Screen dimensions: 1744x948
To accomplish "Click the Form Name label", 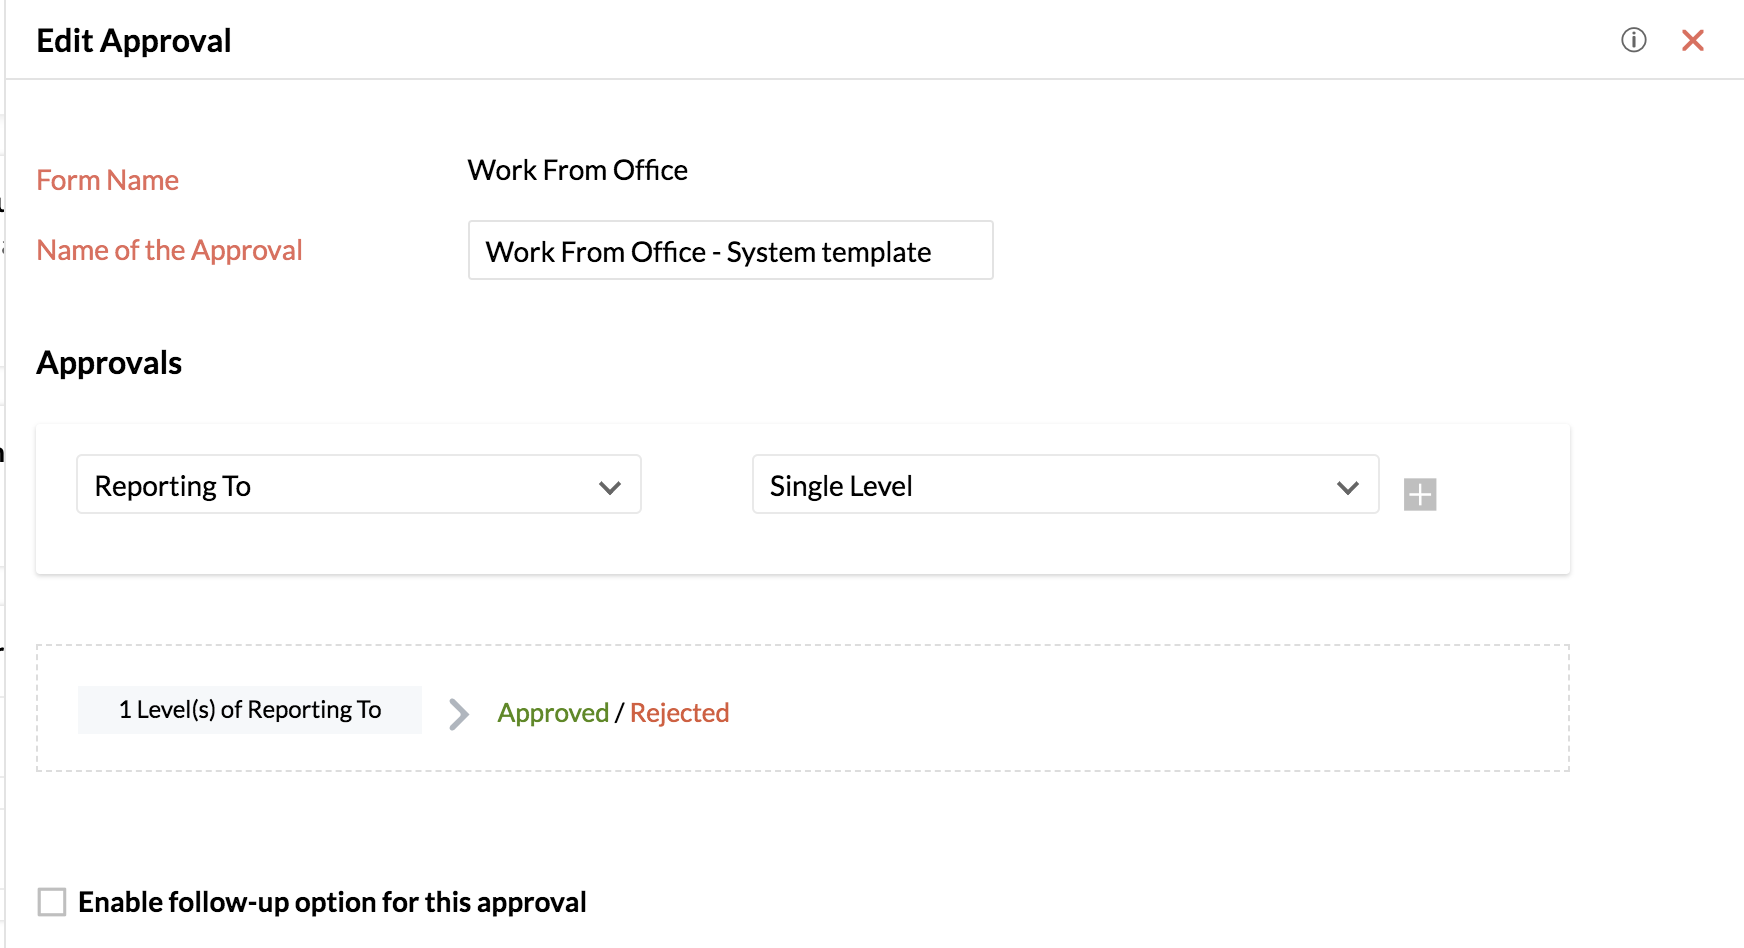I will click(108, 180).
